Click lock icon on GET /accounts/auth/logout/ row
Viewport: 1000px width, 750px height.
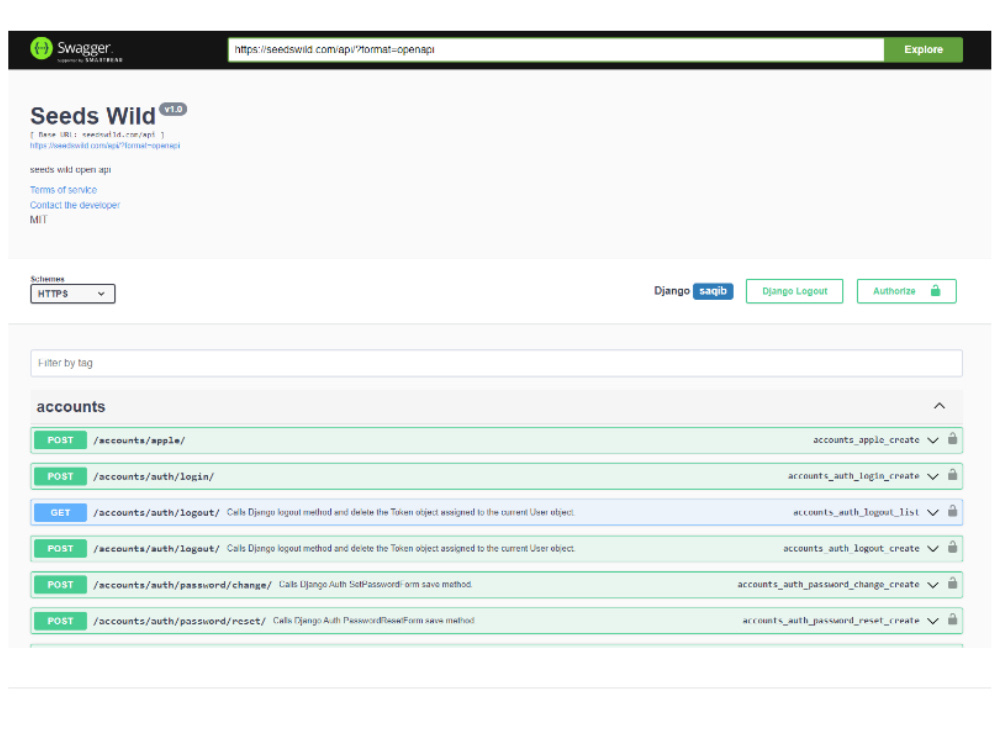point(952,511)
